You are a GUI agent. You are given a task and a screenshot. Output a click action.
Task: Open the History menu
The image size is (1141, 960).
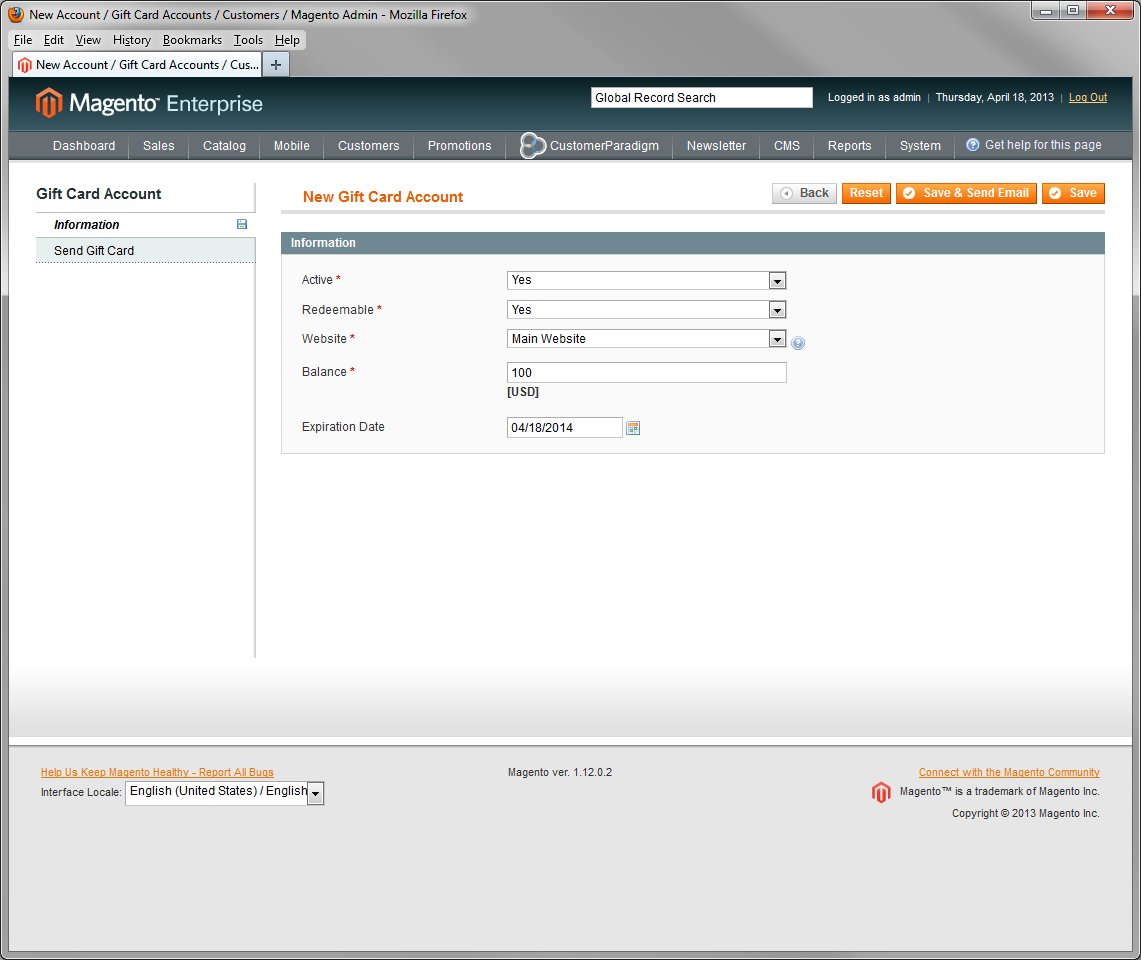(x=132, y=40)
